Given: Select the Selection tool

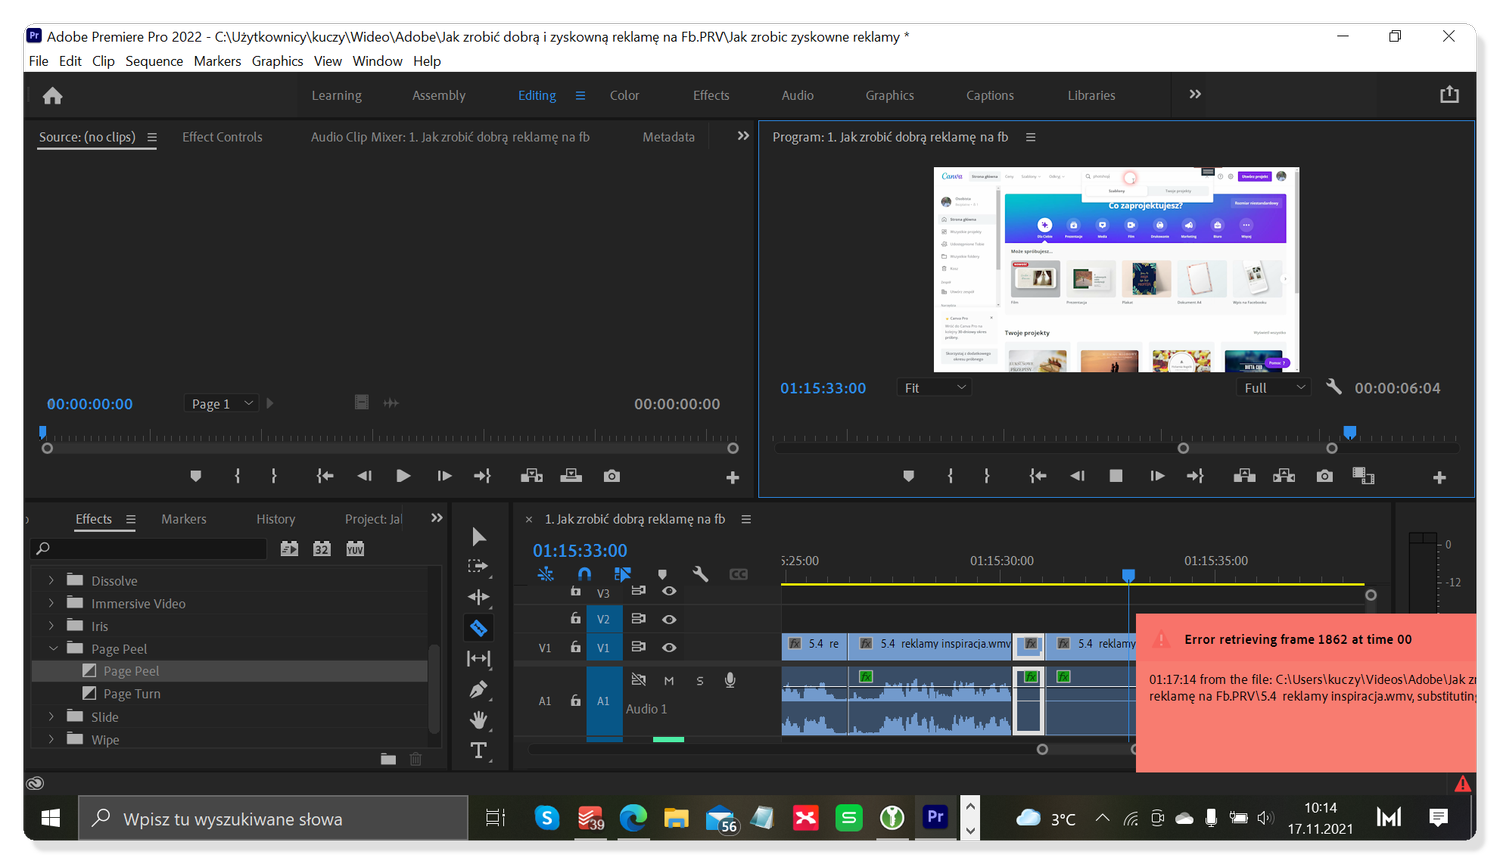Looking at the screenshot, I should coord(479,537).
